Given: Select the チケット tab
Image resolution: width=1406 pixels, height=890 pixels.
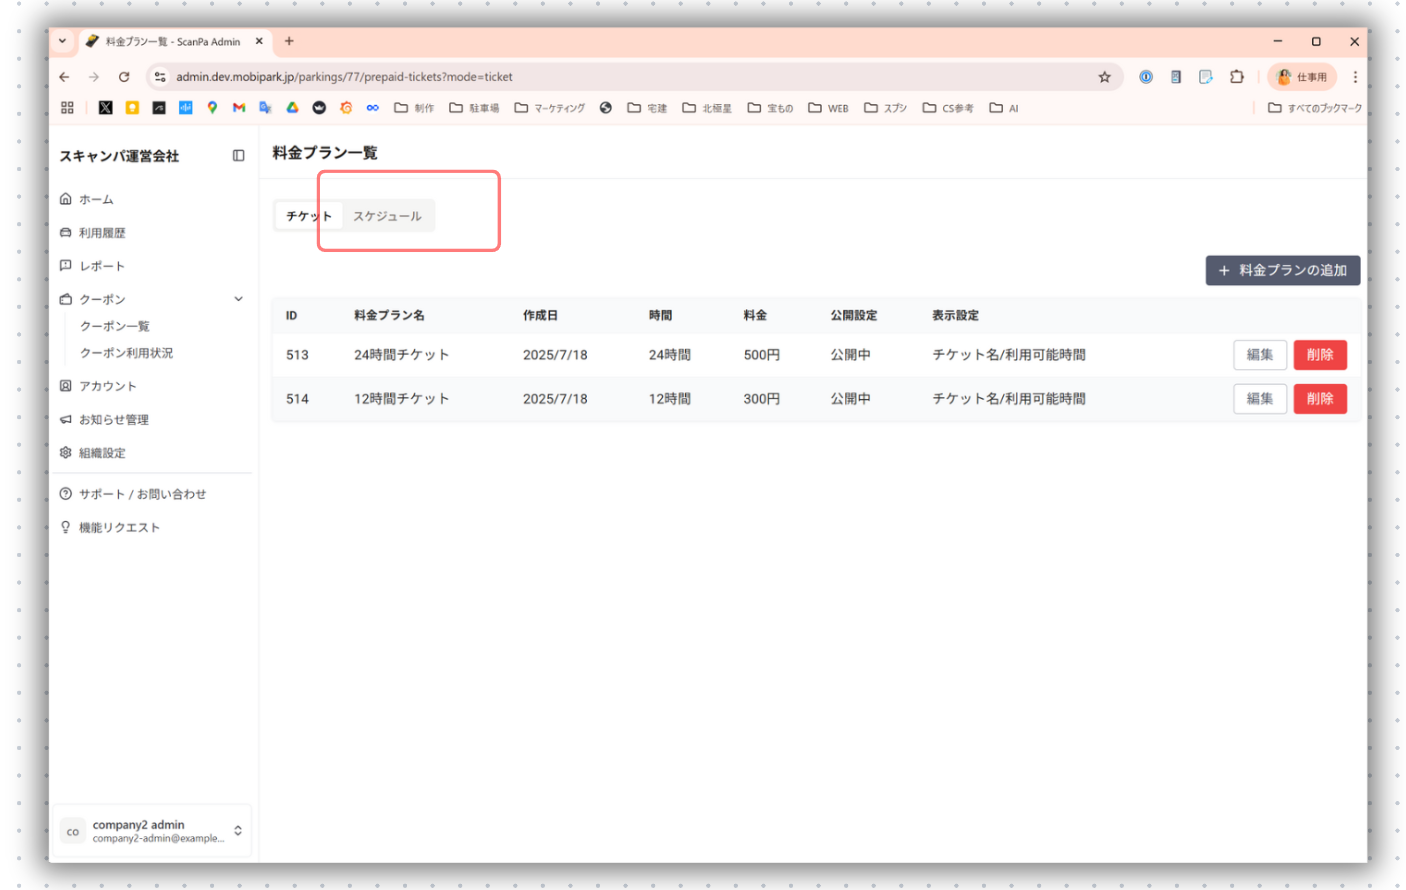Looking at the screenshot, I should [308, 216].
